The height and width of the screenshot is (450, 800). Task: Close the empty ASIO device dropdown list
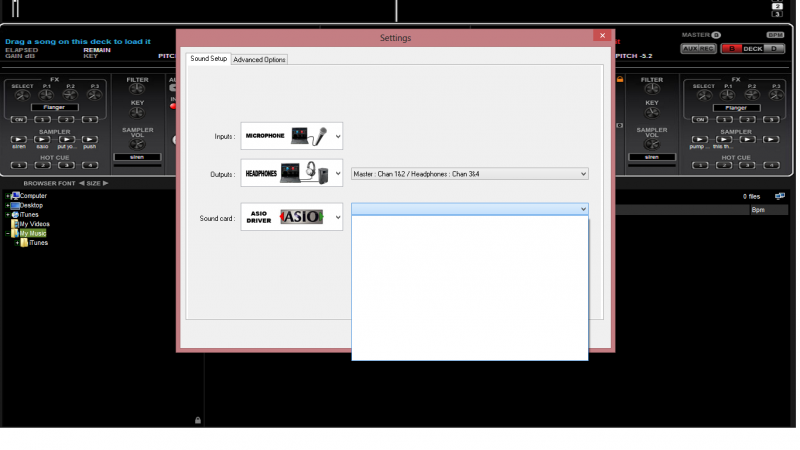(583, 209)
